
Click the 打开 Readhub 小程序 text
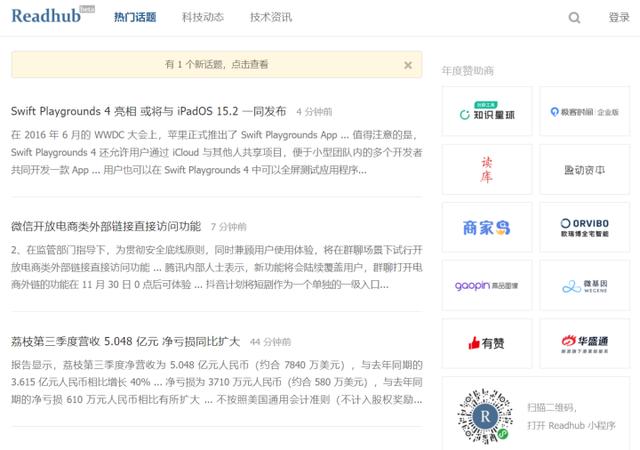pos(571,425)
